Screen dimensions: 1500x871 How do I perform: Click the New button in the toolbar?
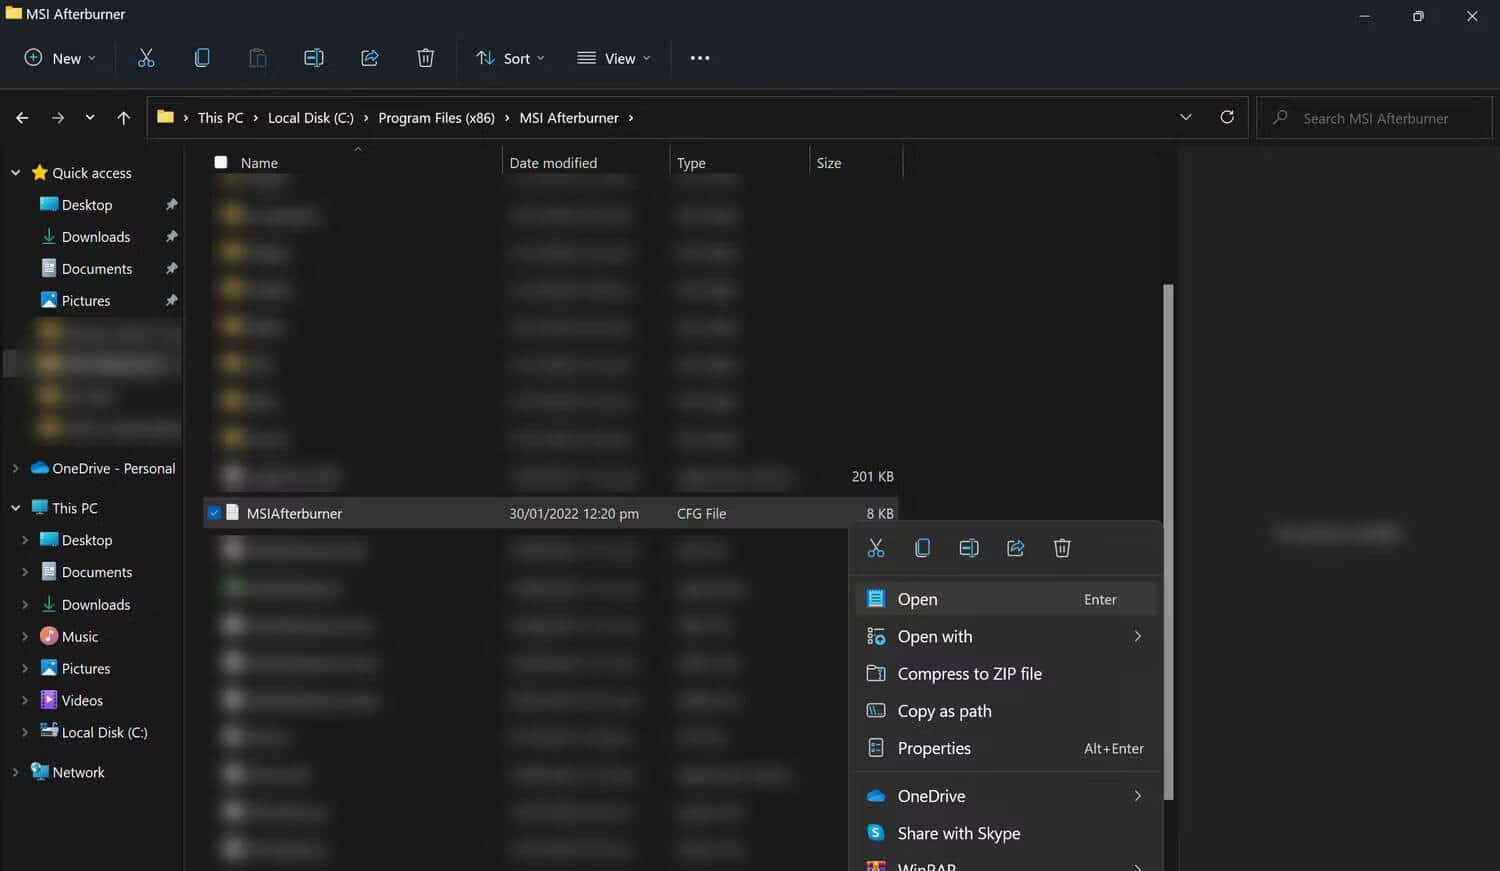tap(60, 58)
